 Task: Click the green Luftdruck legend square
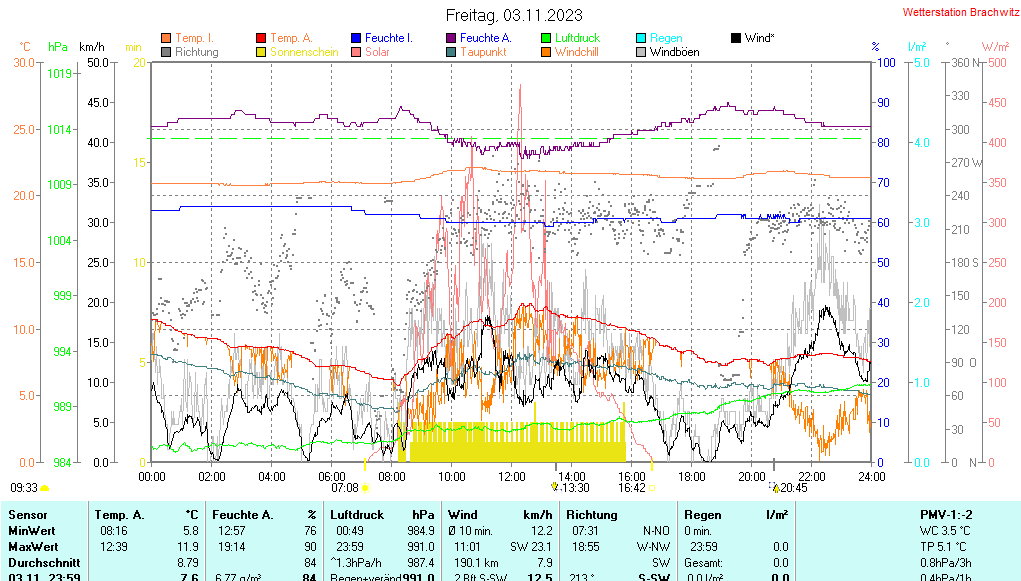[546, 38]
